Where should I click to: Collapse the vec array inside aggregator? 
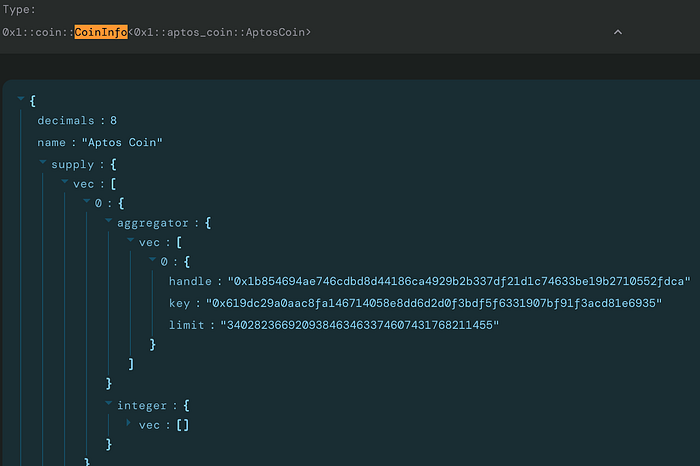130,240
